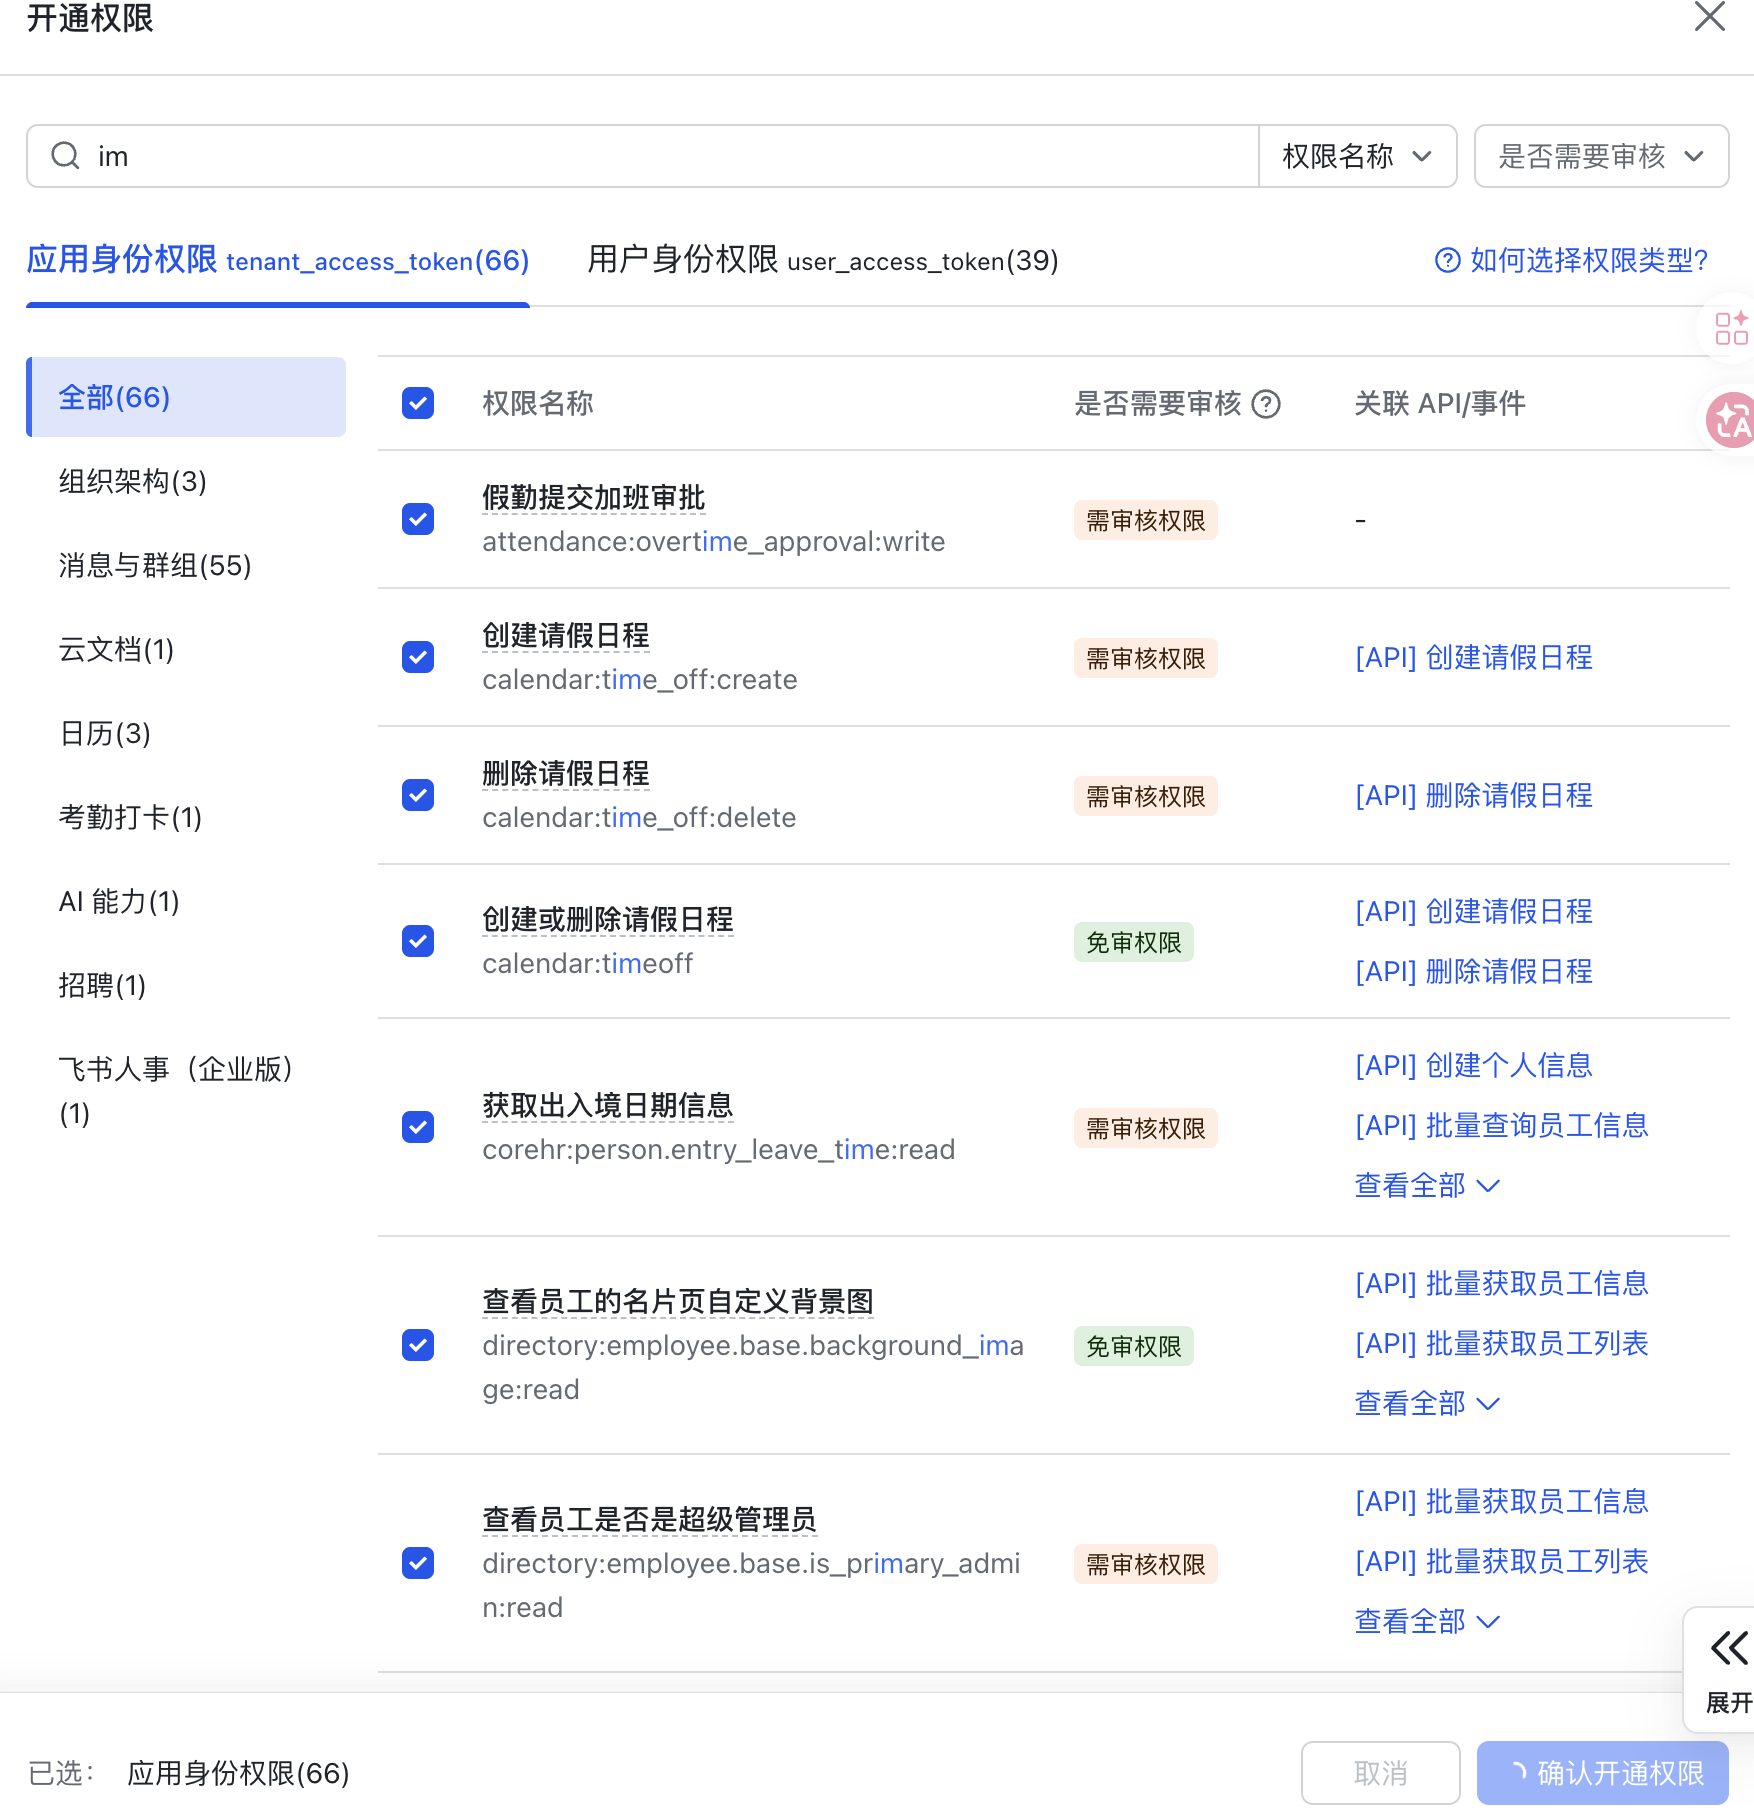The height and width of the screenshot is (1808, 1754).
Task: Switch to the 用户身份权限 tab
Action: [x=821, y=261]
